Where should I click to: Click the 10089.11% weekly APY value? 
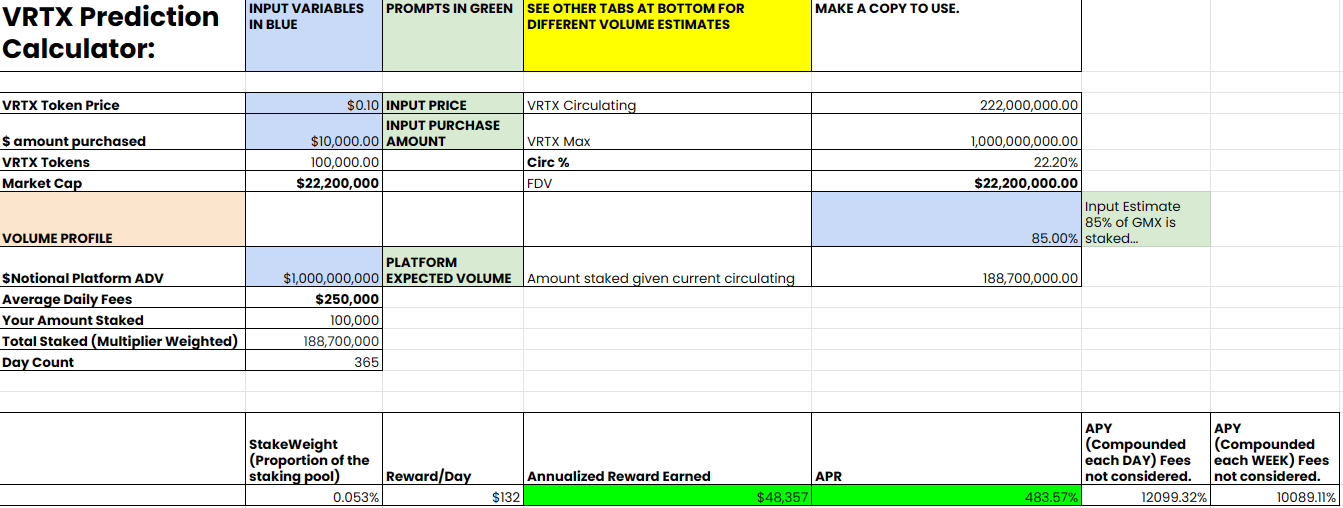pos(1275,497)
